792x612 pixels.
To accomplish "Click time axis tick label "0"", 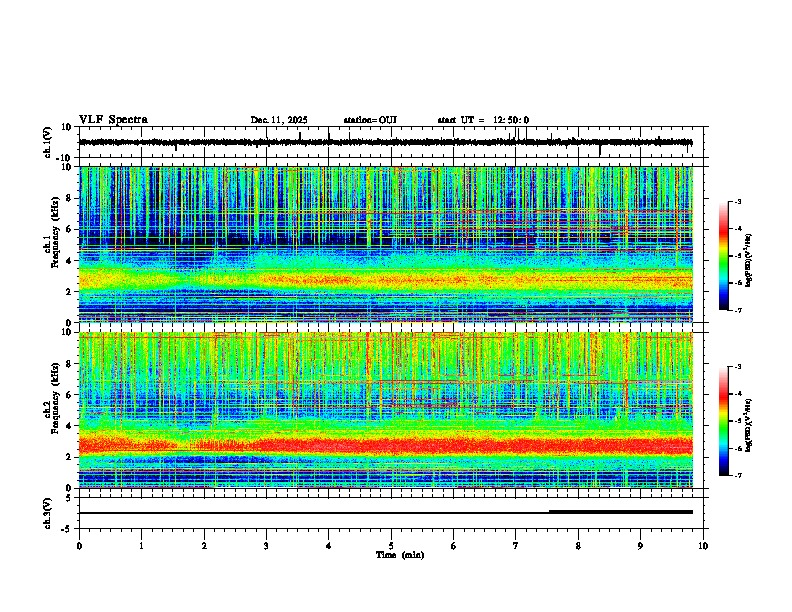I will (x=79, y=546).
